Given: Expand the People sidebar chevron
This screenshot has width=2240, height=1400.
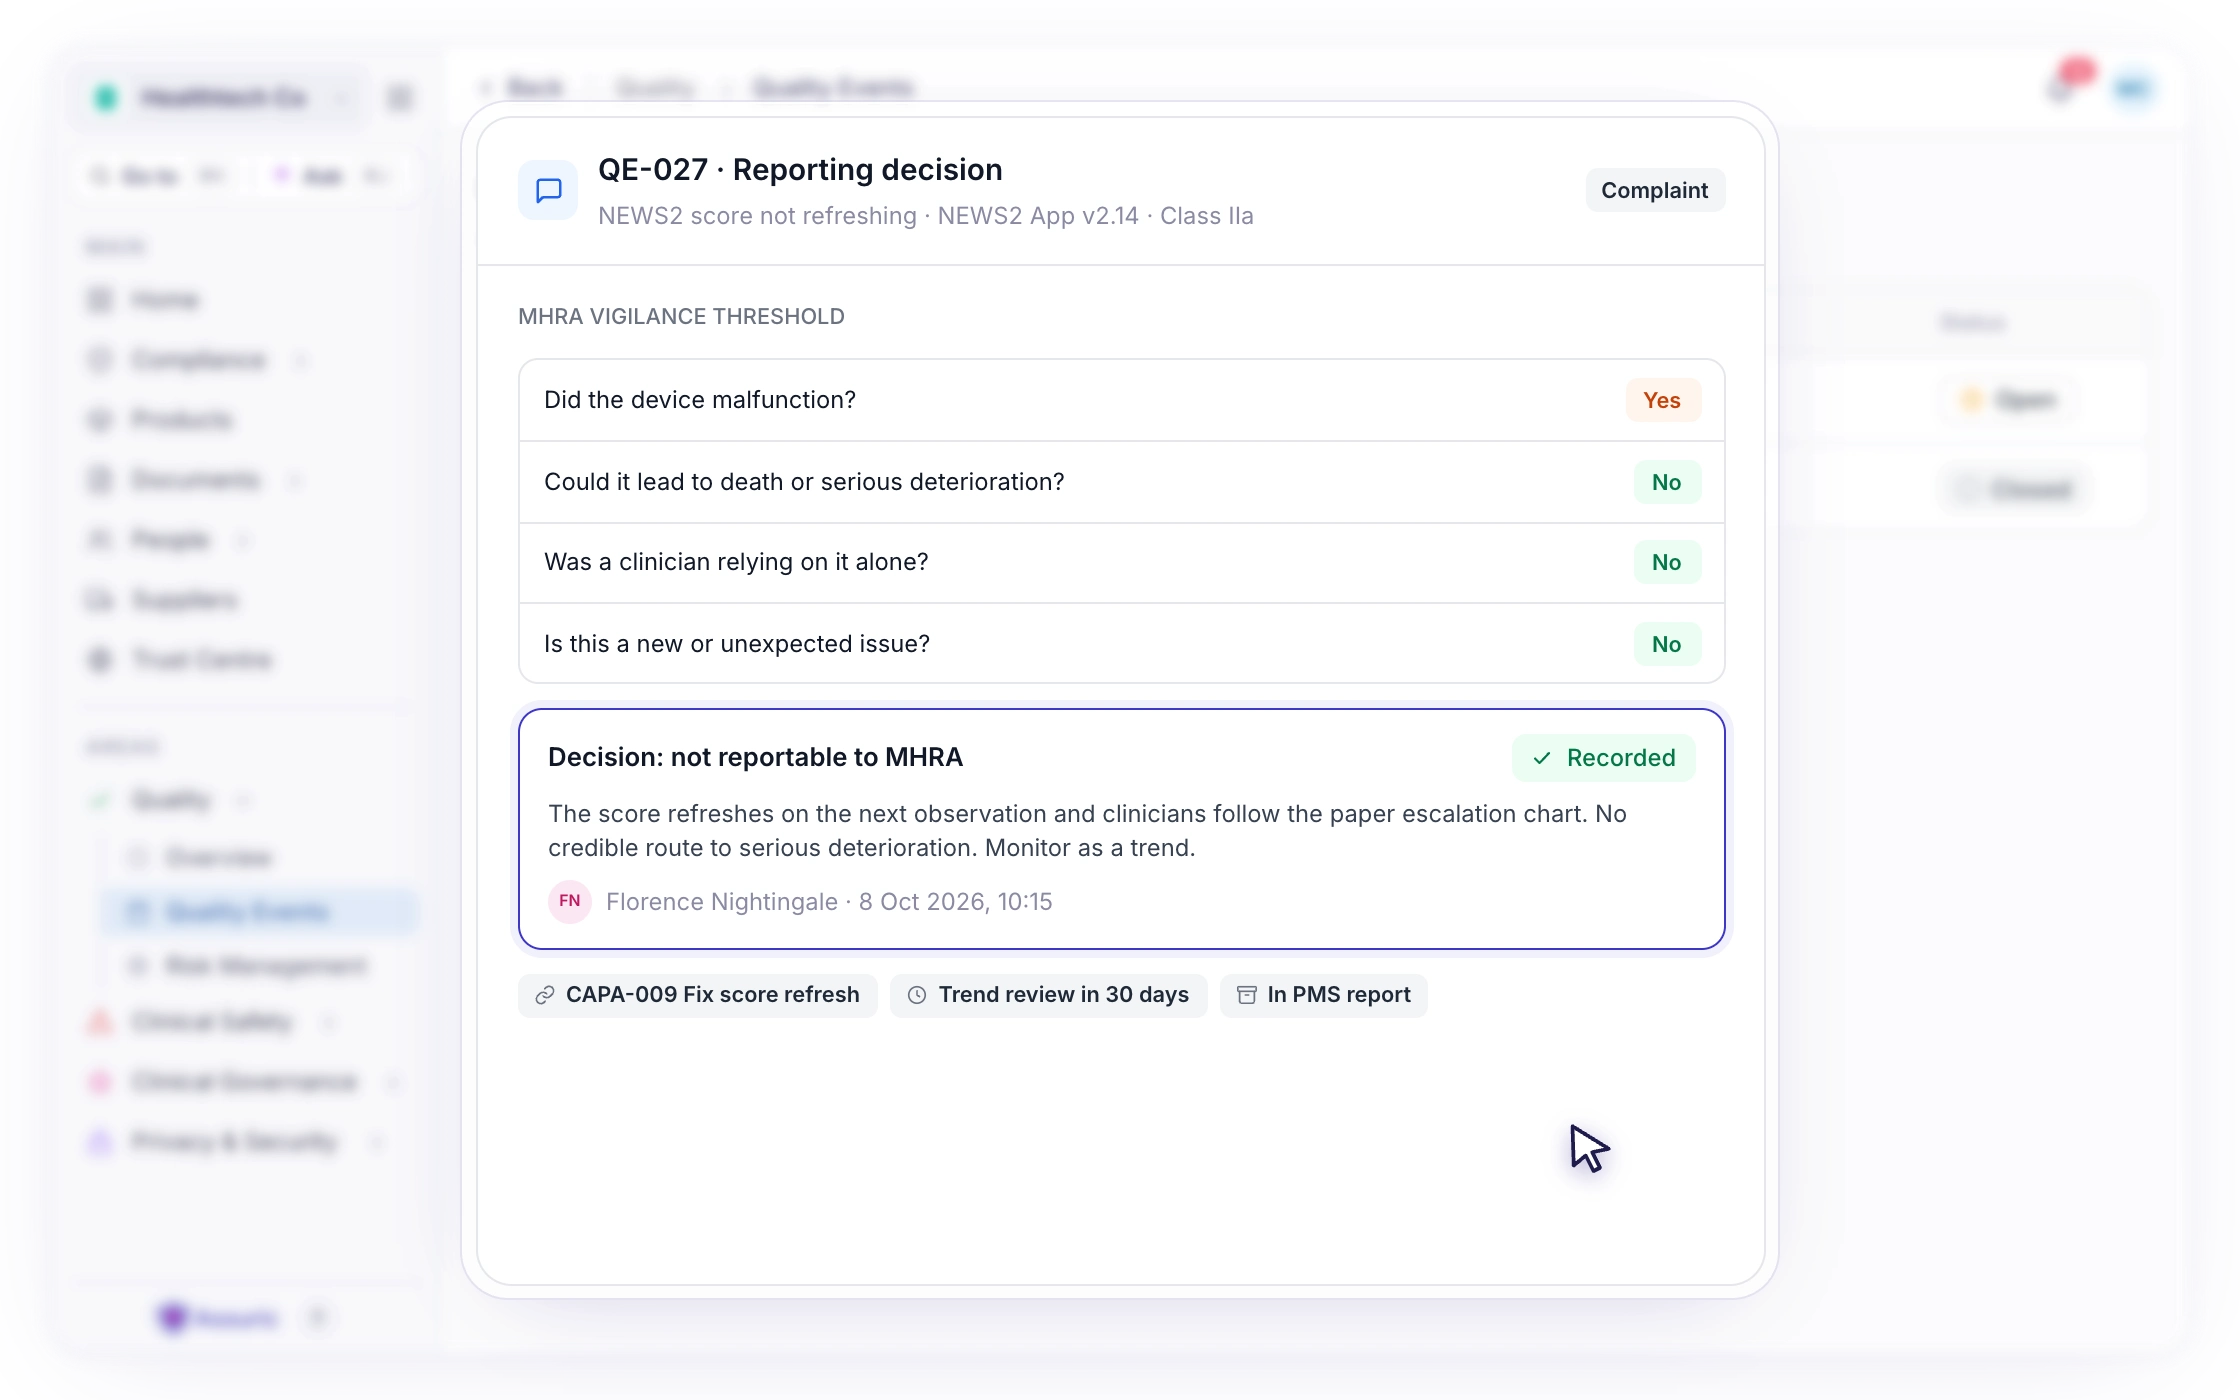Looking at the screenshot, I should 243,541.
